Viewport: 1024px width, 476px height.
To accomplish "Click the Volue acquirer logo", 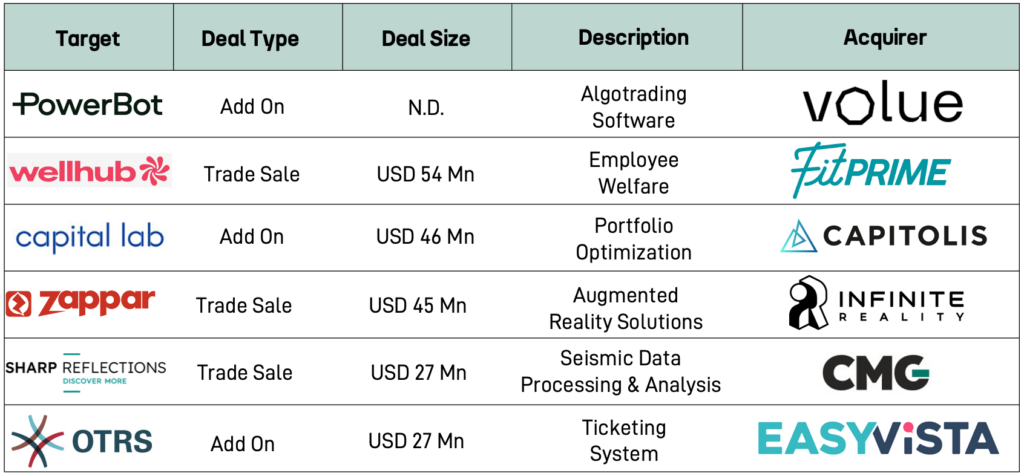I will [883, 105].
